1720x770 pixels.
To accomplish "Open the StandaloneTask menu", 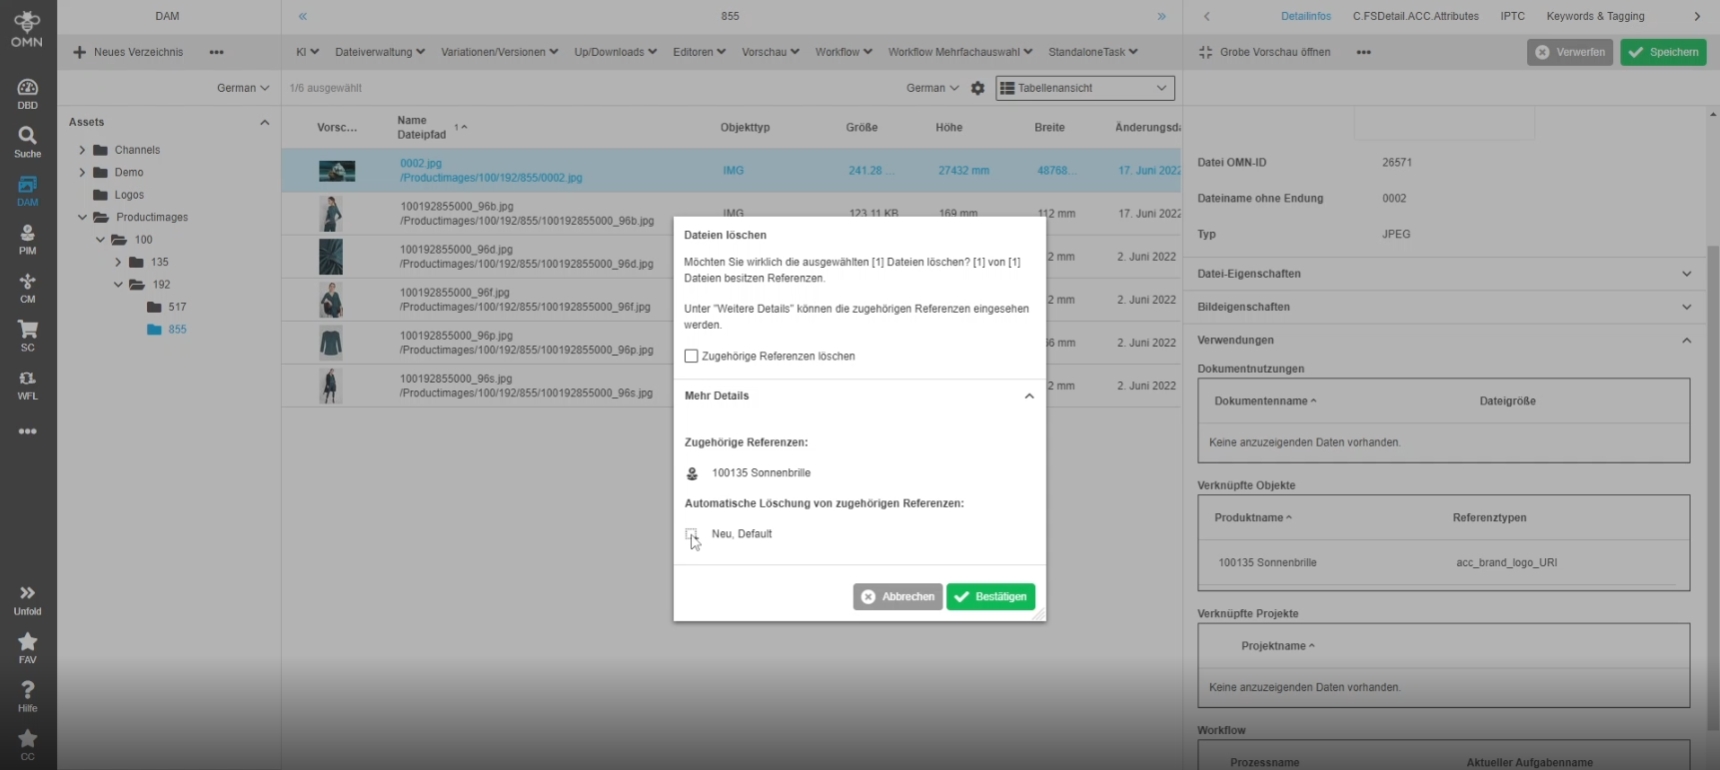I will 1093,52.
